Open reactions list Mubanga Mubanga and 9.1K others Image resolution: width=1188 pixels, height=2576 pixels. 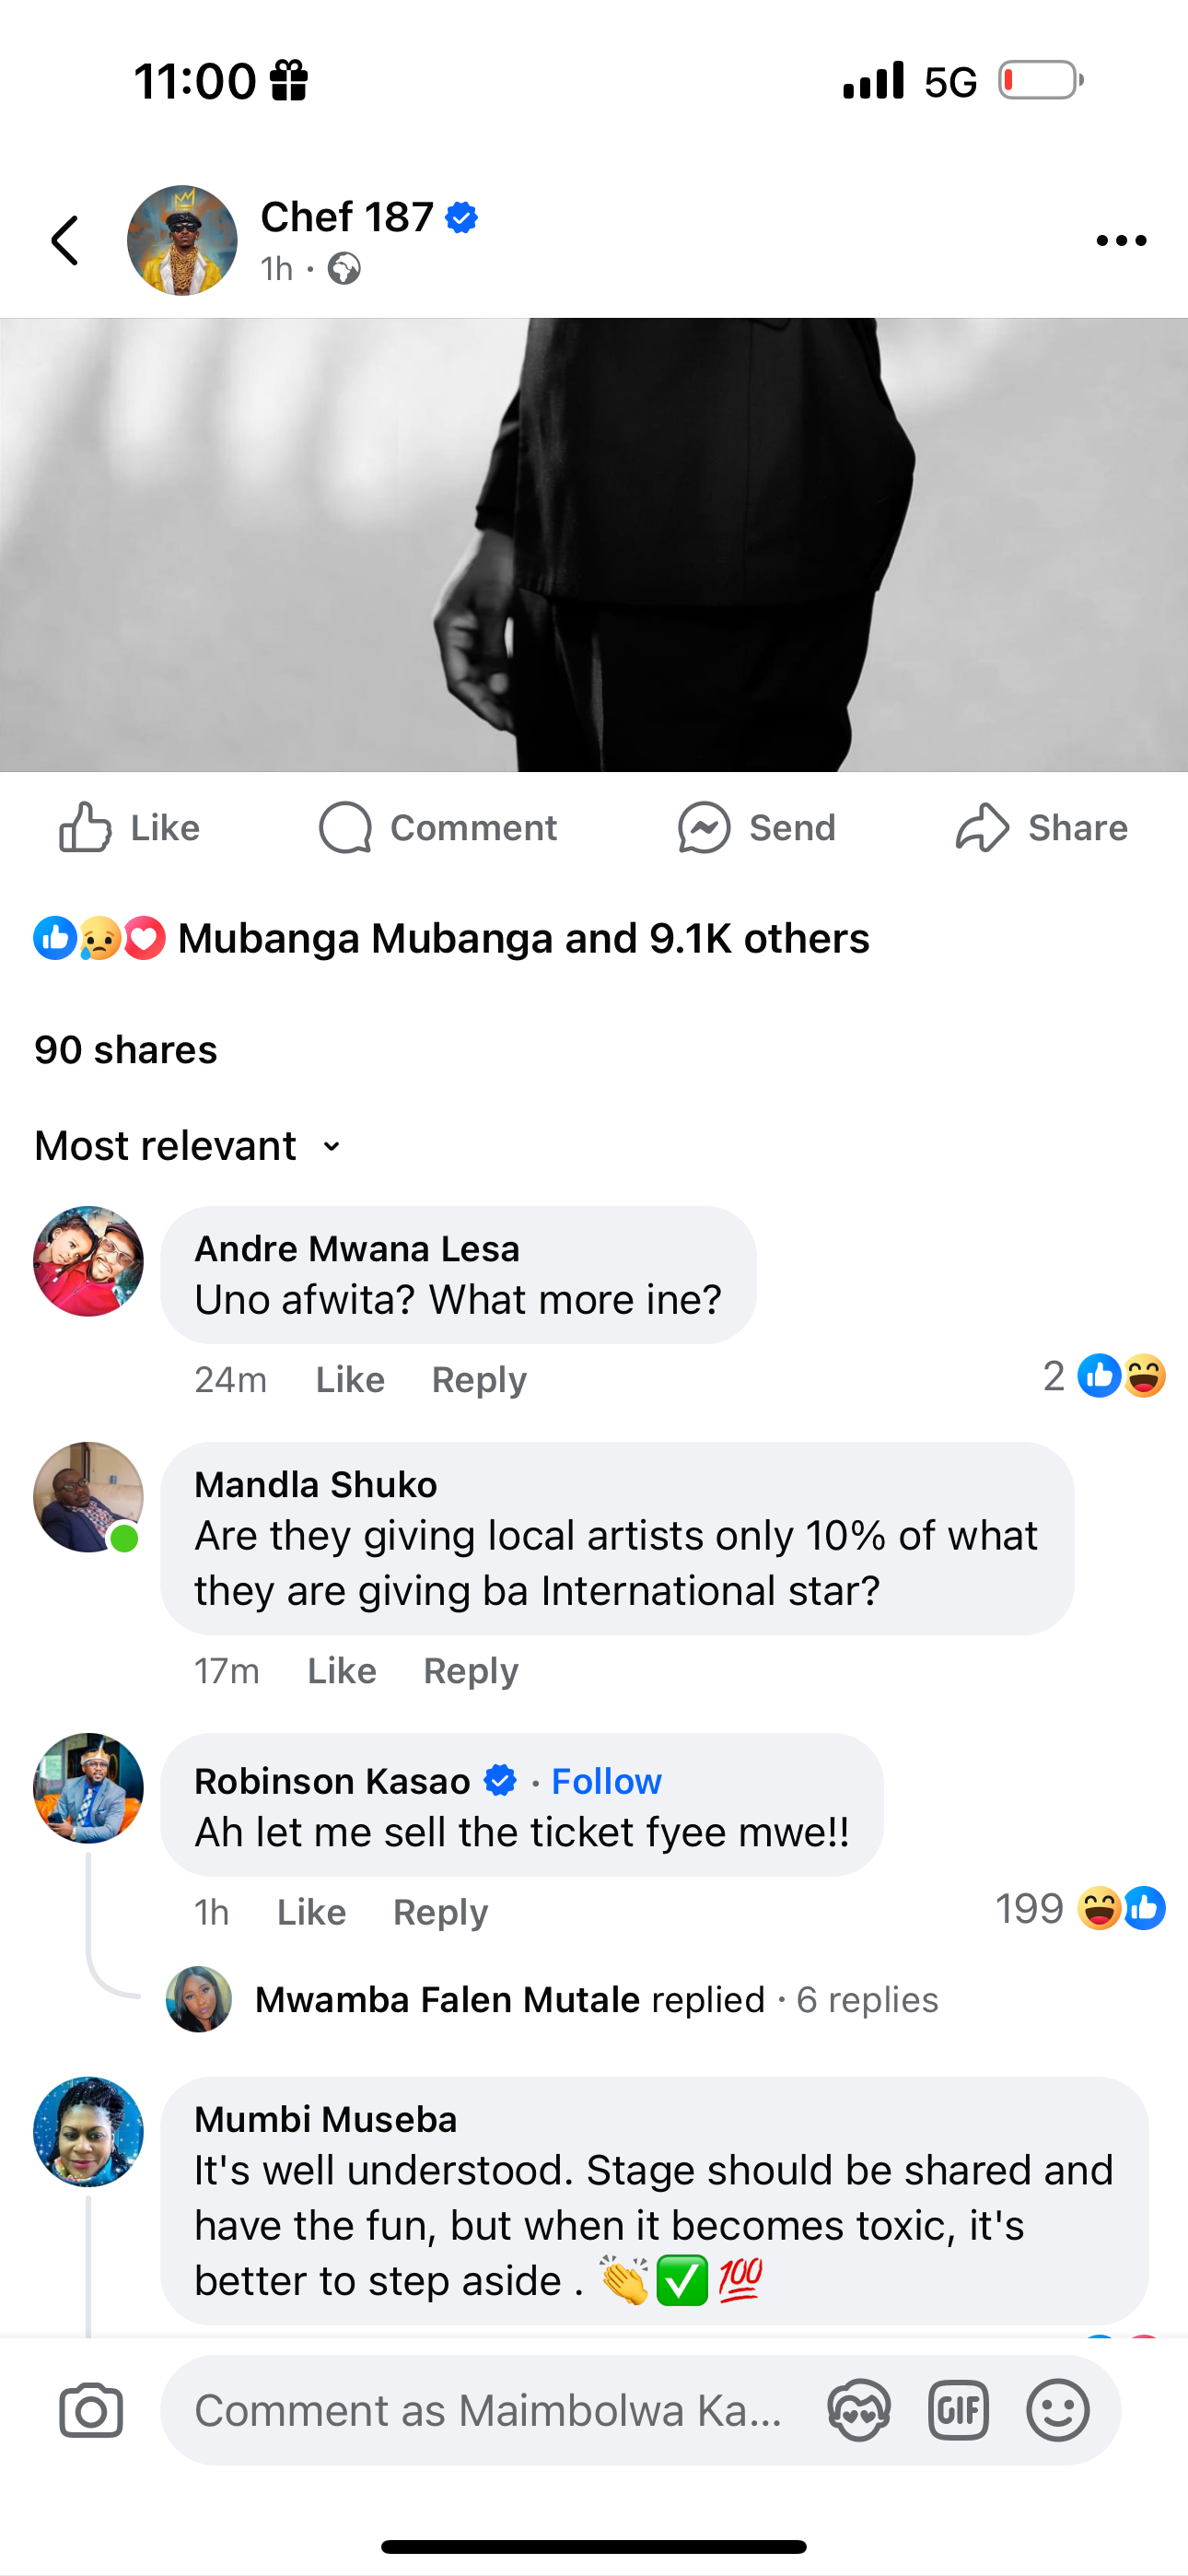click(522, 939)
